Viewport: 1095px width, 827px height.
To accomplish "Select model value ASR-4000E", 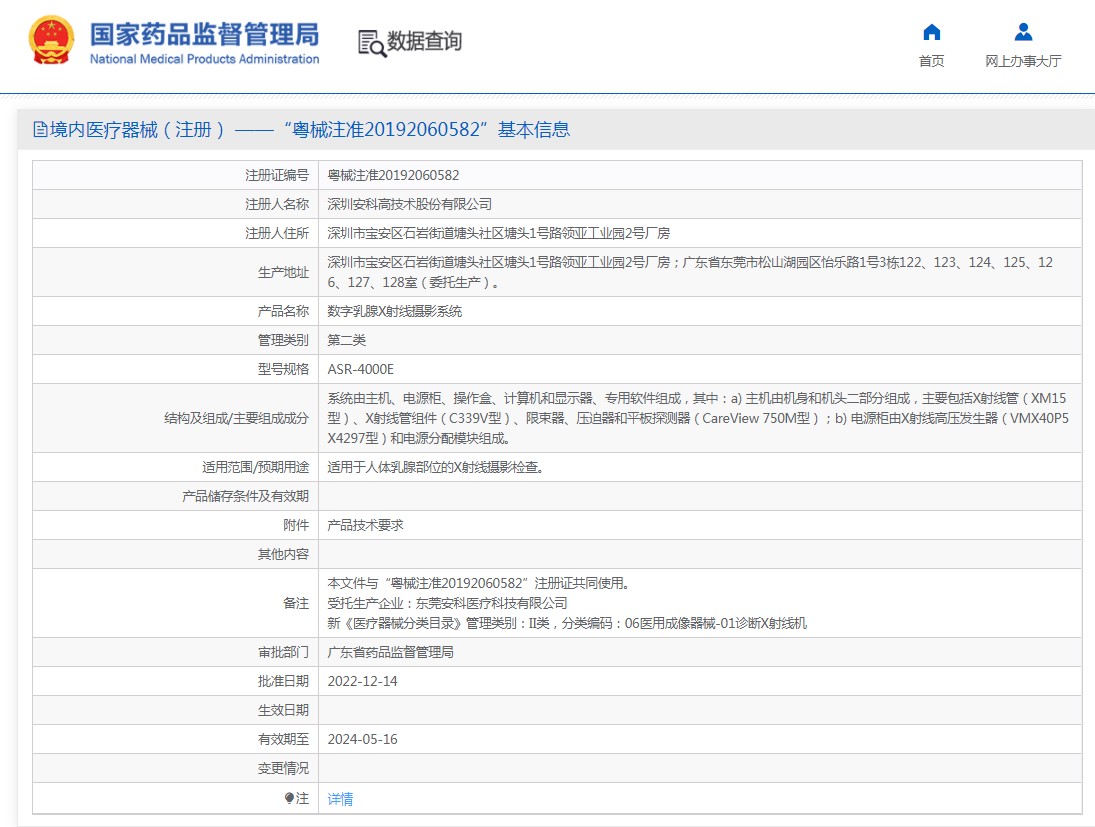I will coord(360,369).
